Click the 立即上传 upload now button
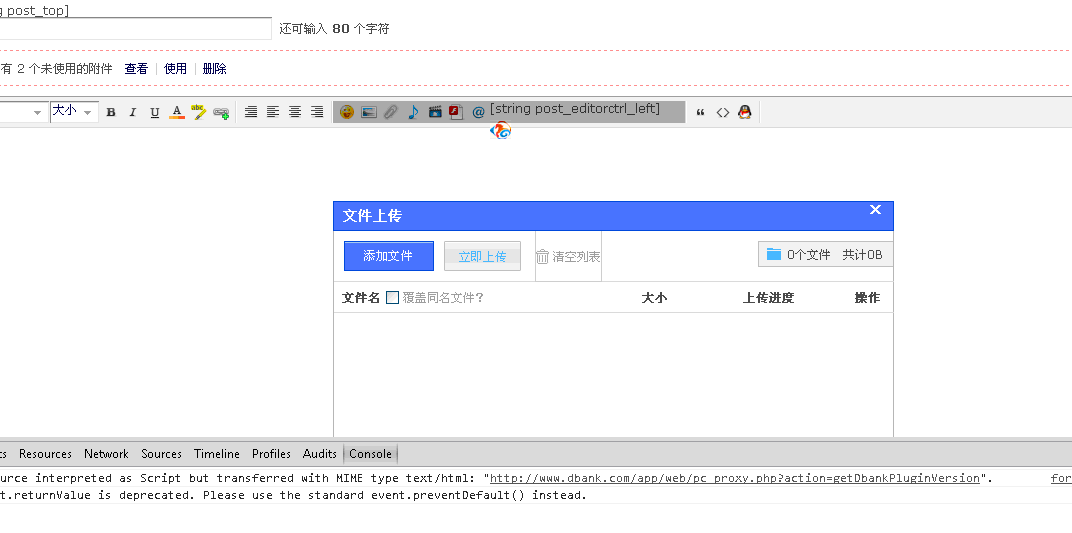 482,256
